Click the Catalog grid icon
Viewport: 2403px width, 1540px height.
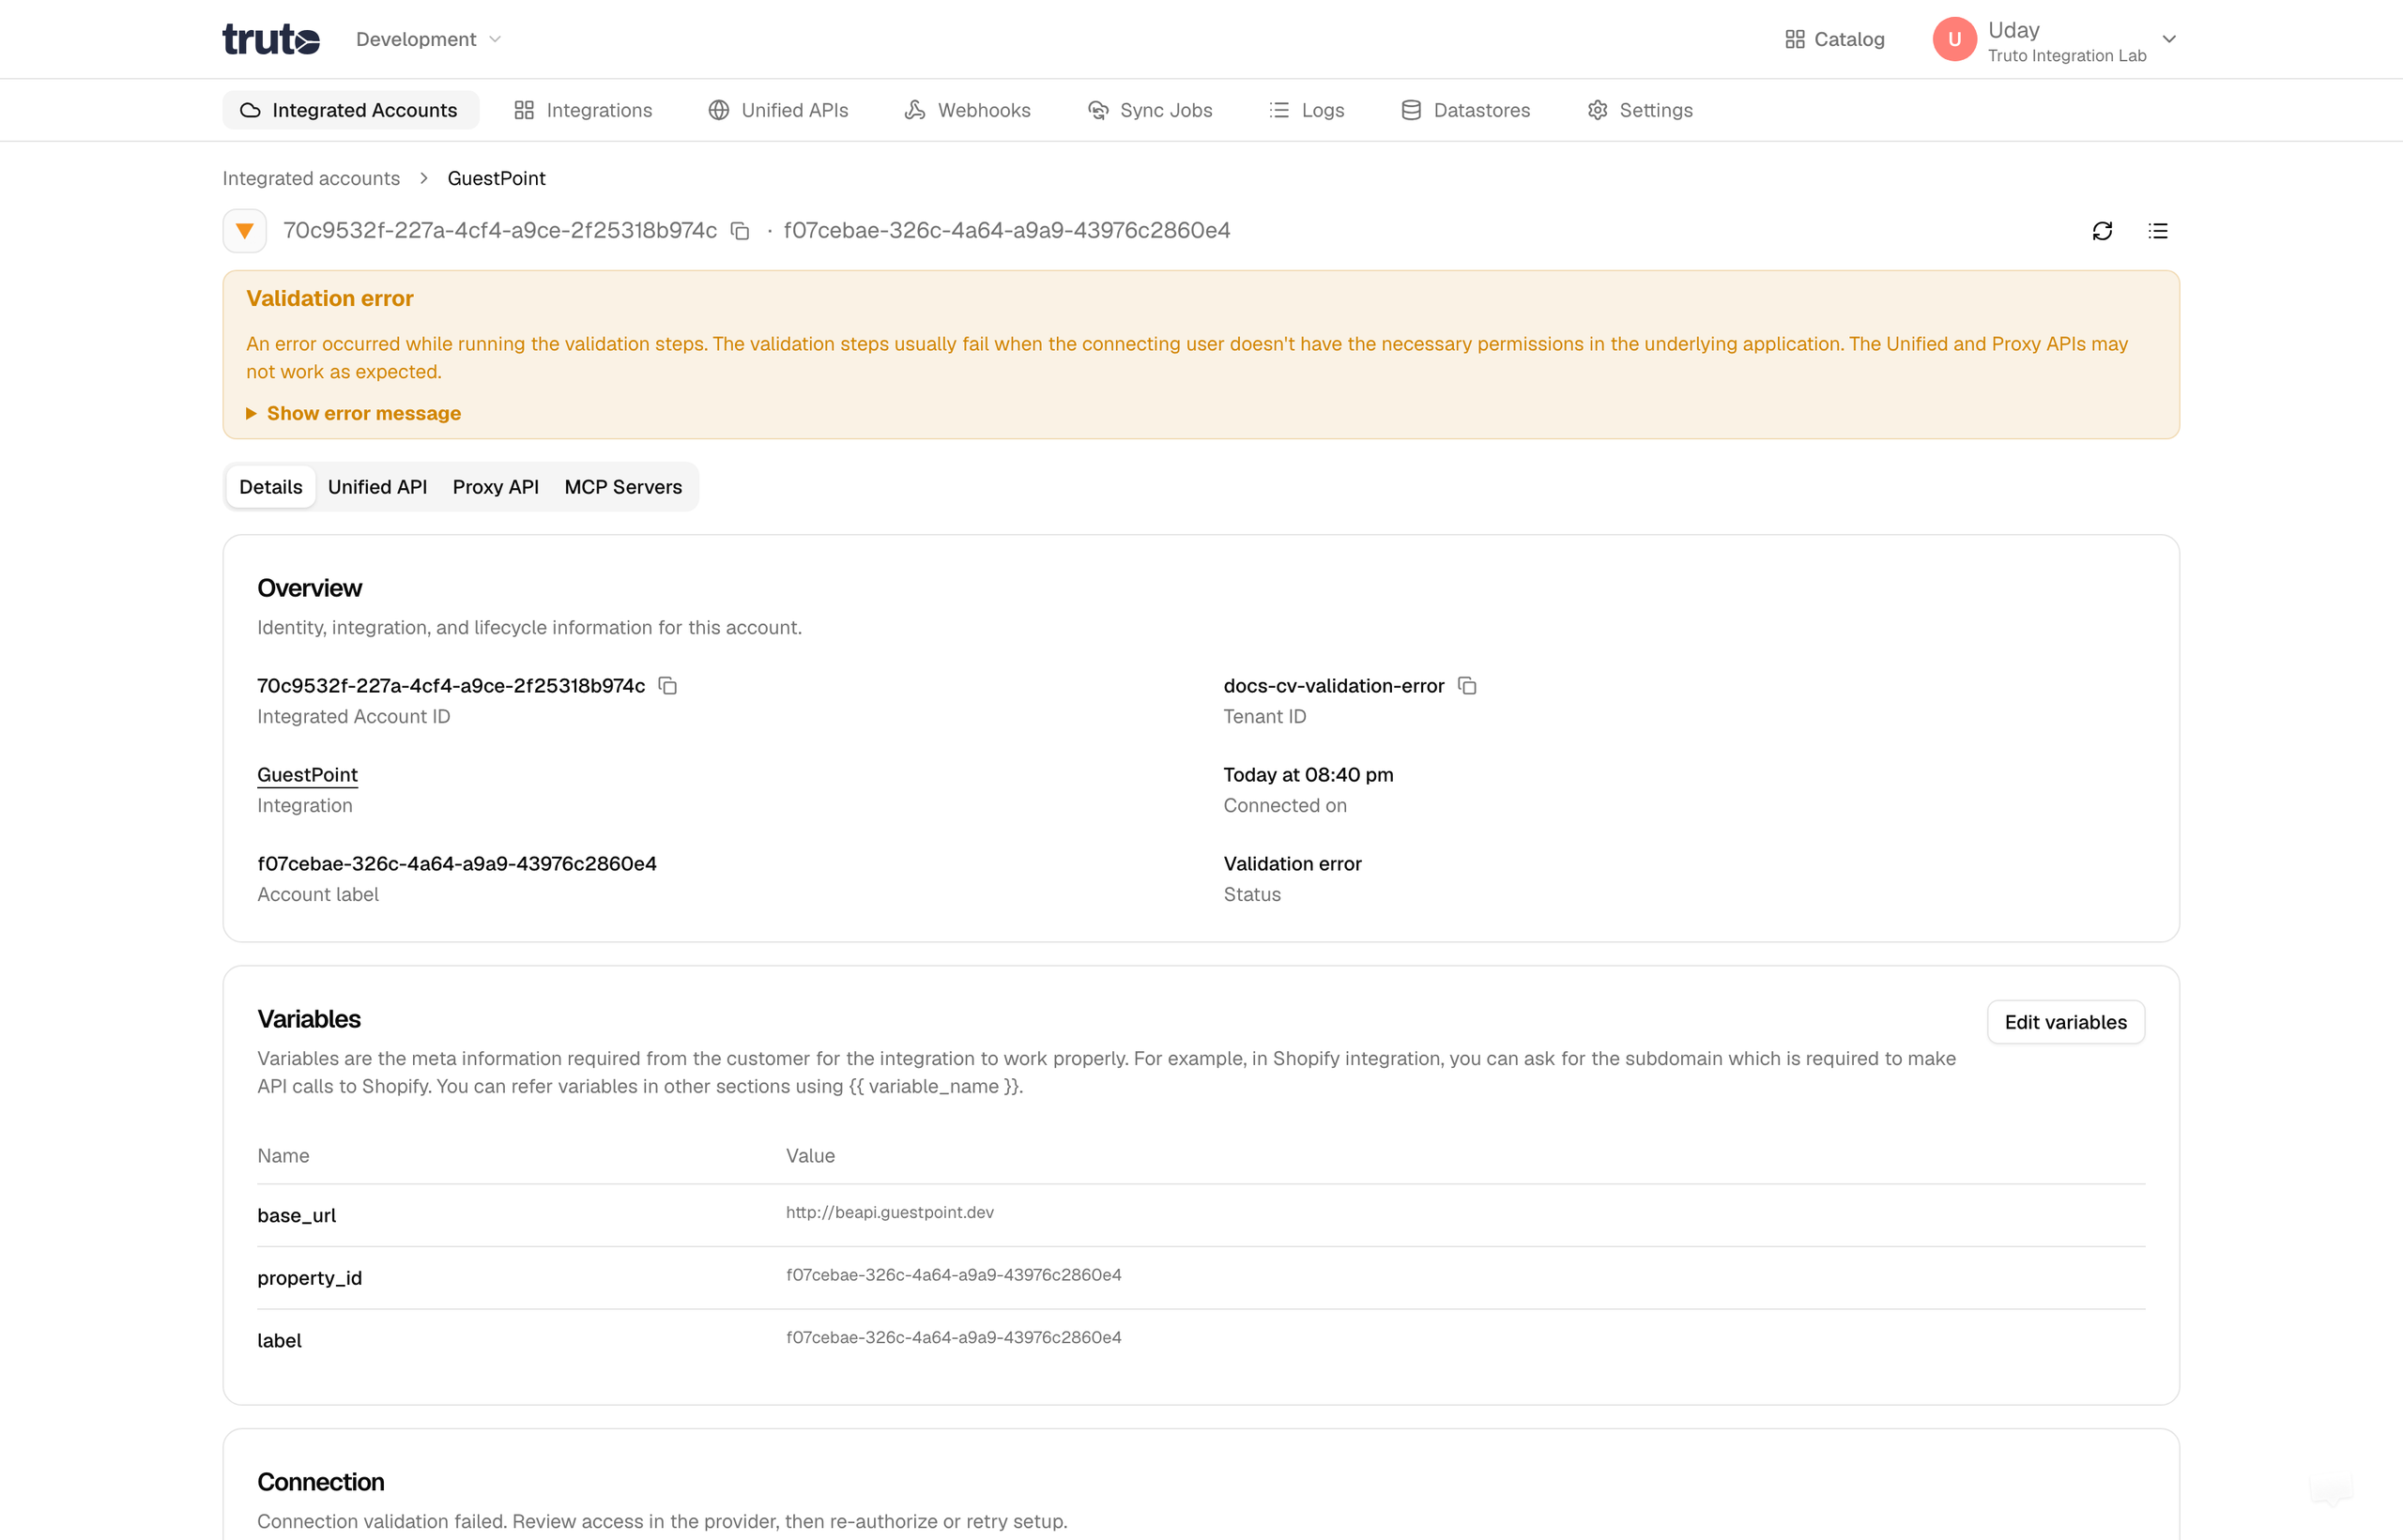[1795, 39]
